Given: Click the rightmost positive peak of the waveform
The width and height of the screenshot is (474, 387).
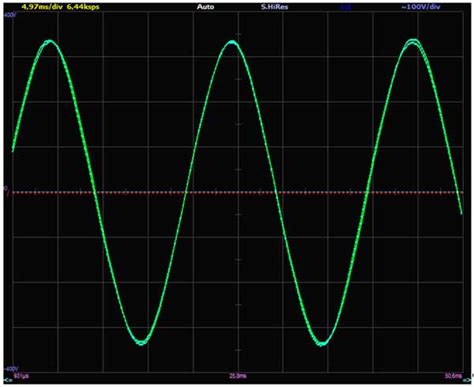Looking at the screenshot, I should point(413,42).
